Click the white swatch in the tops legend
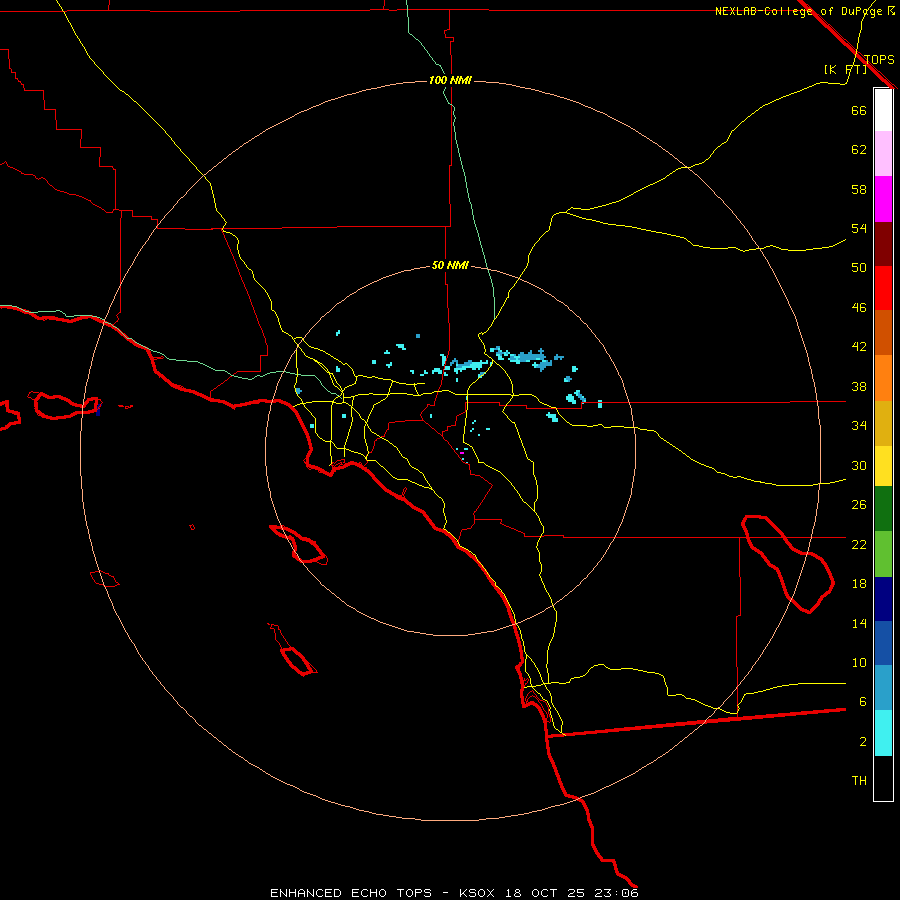The height and width of the screenshot is (900, 900). point(883,110)
